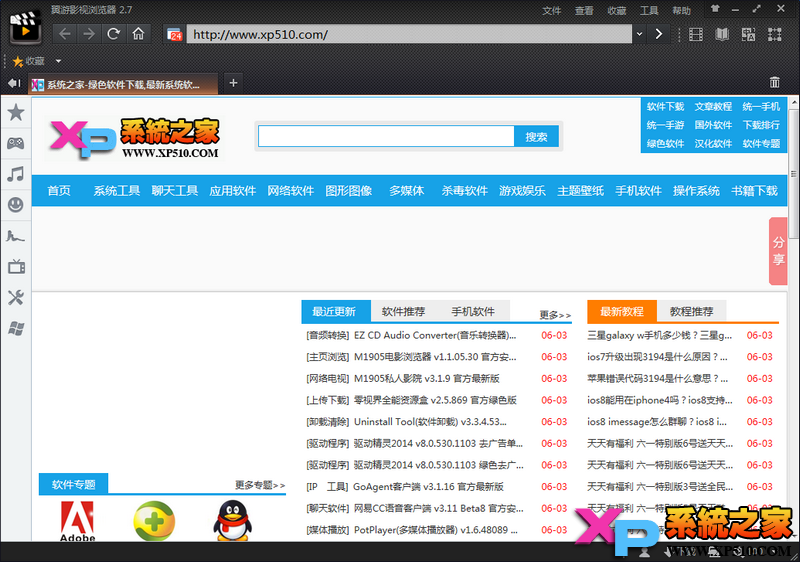Expand the 收藏 bookmarks bar dropdown arrow
Image resolution: width=800 pixels, height=562 pixels.
pyautogui.click(x=58, y=61)
